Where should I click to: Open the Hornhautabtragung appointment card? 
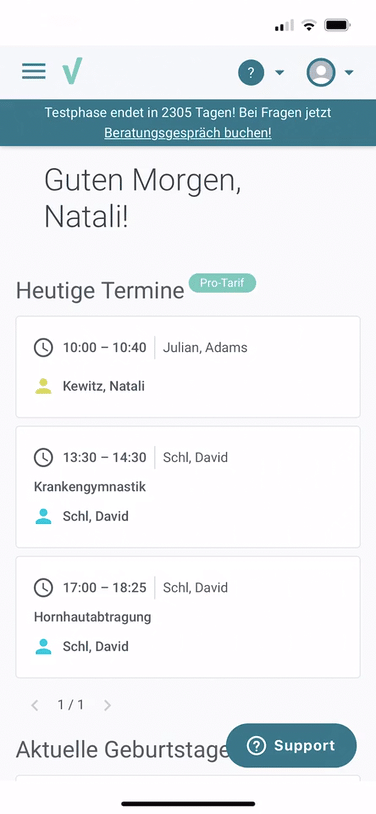pyautogui.click(x=188, y=617)
